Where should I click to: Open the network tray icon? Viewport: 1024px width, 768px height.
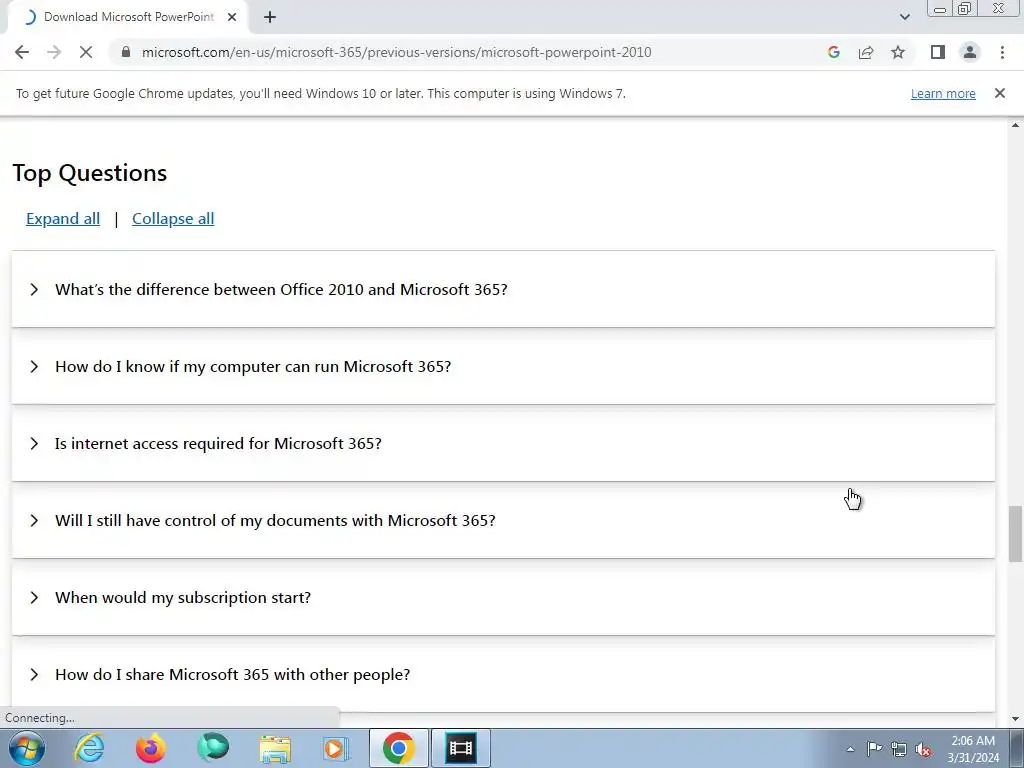point(899,749)
